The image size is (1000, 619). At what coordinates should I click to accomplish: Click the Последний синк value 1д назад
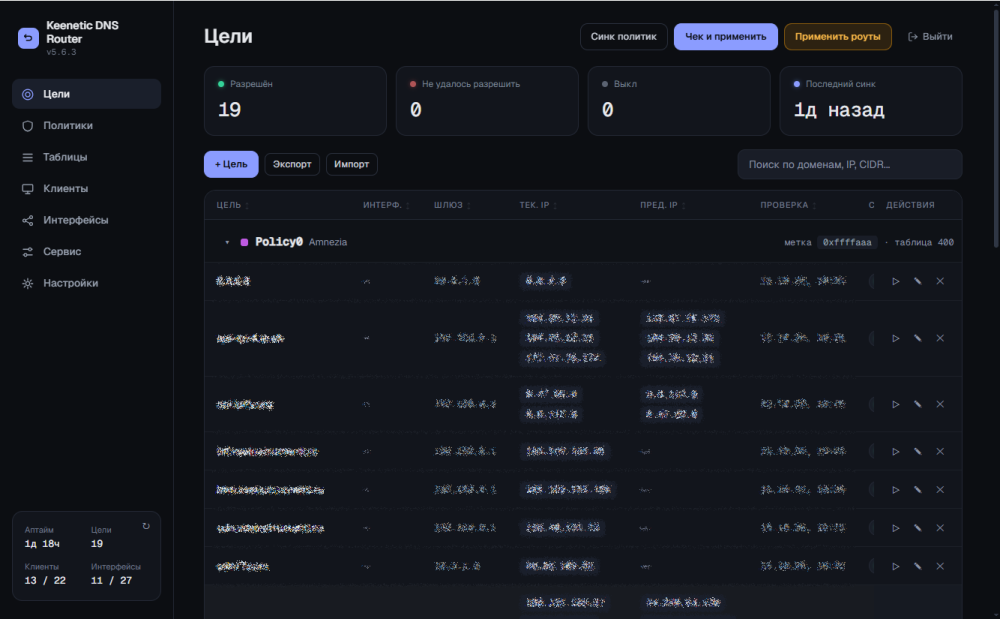(x=839, y=110)
